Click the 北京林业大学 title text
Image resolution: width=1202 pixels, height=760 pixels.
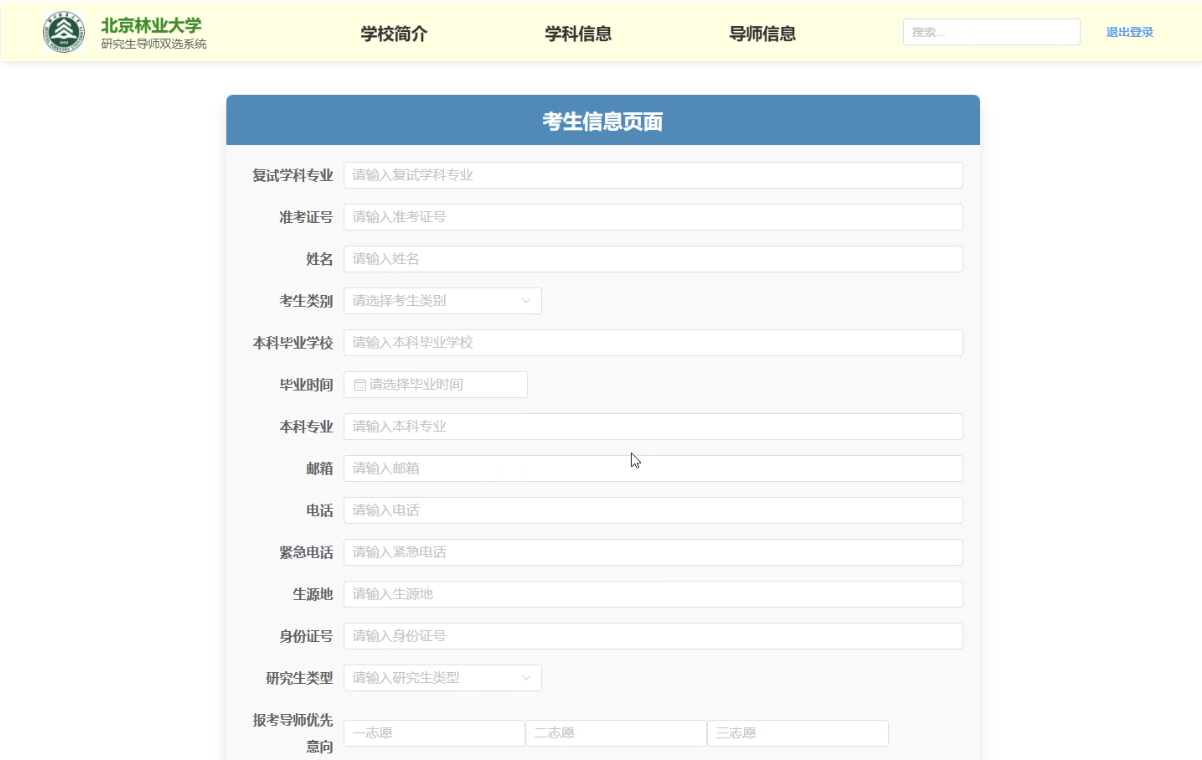[151, 25]
